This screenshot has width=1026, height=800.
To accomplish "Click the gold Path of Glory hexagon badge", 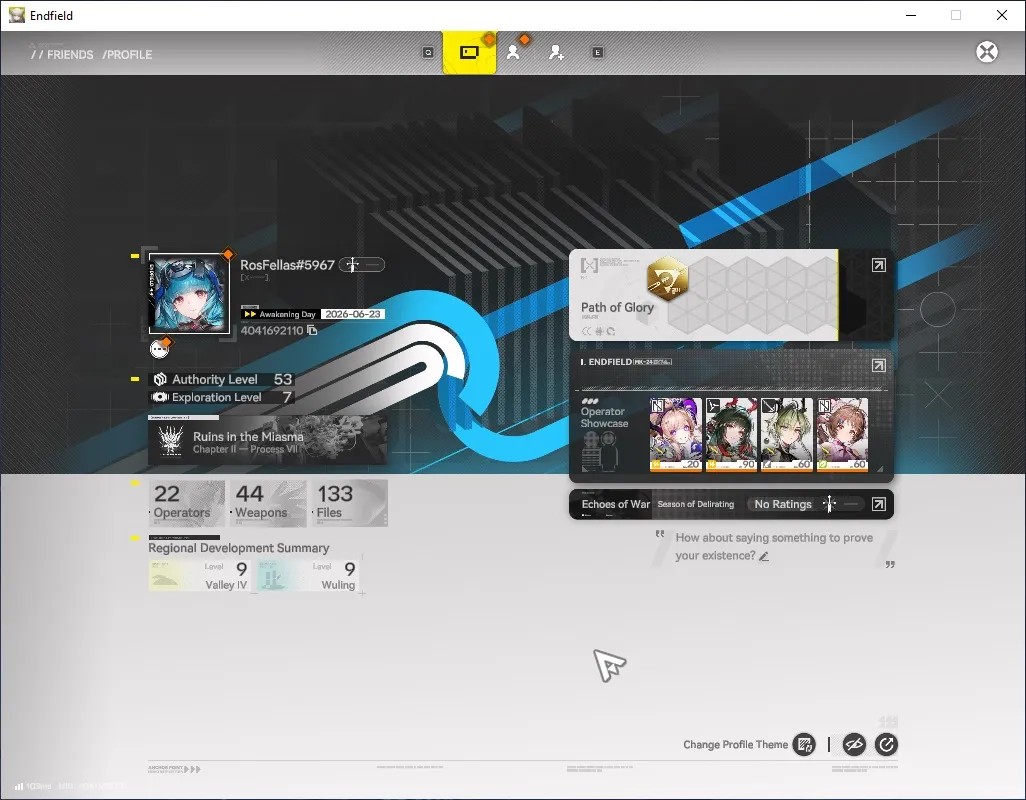I will 667,279.
